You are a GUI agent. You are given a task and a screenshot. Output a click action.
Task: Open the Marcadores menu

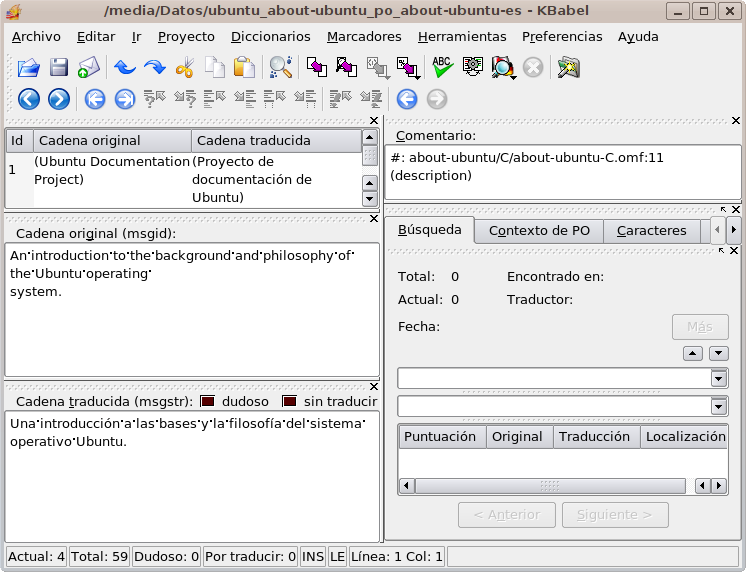click(x=364, y=37)
